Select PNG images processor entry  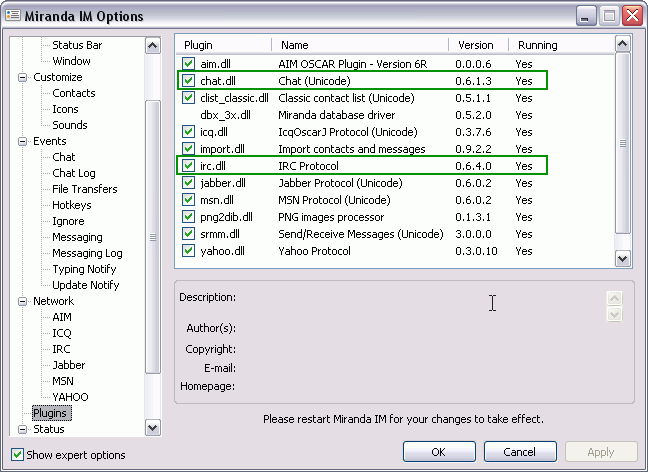pyautogui.click(x=331, y=217)
